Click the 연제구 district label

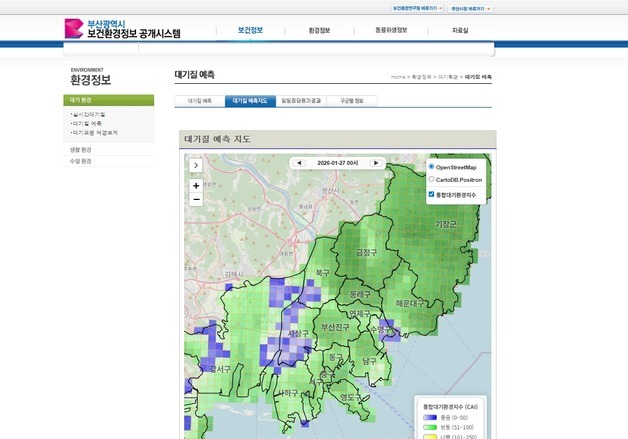tap(360, 314)
